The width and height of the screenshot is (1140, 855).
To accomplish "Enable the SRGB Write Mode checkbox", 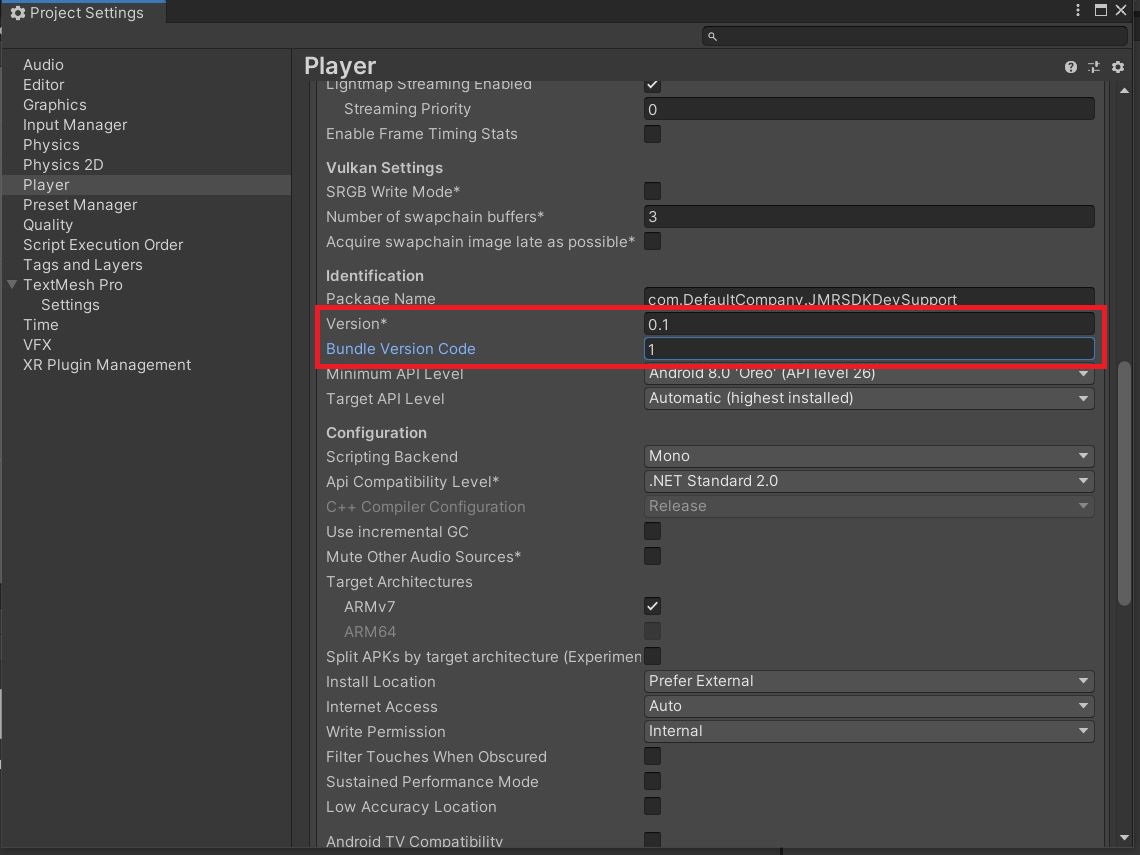I will pos(652,191).
